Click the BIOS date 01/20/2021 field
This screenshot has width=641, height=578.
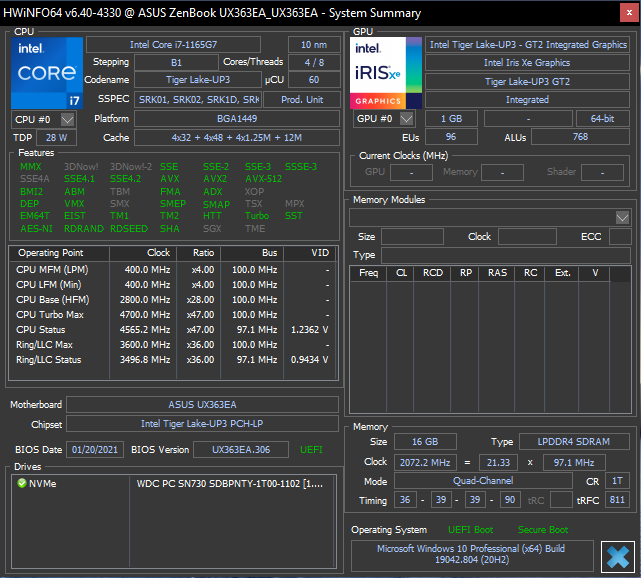tap(95, 450)
